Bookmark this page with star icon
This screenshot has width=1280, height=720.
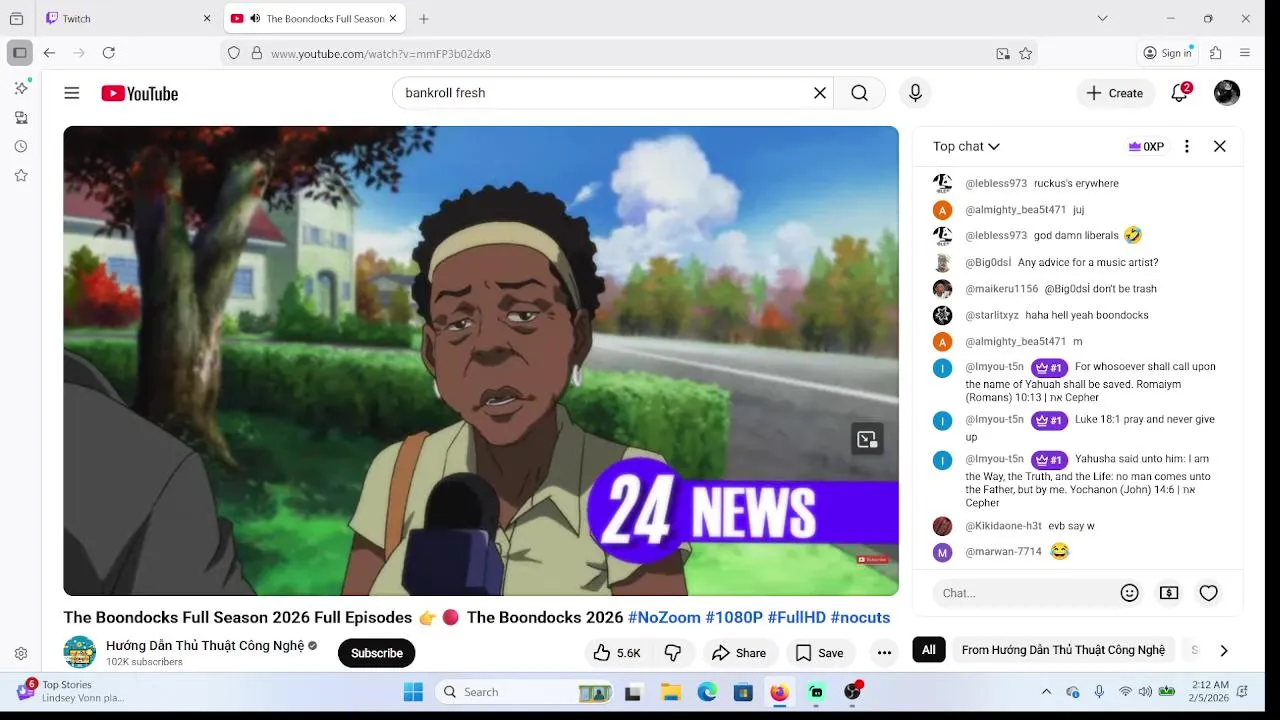click(x=1026, y=53)
